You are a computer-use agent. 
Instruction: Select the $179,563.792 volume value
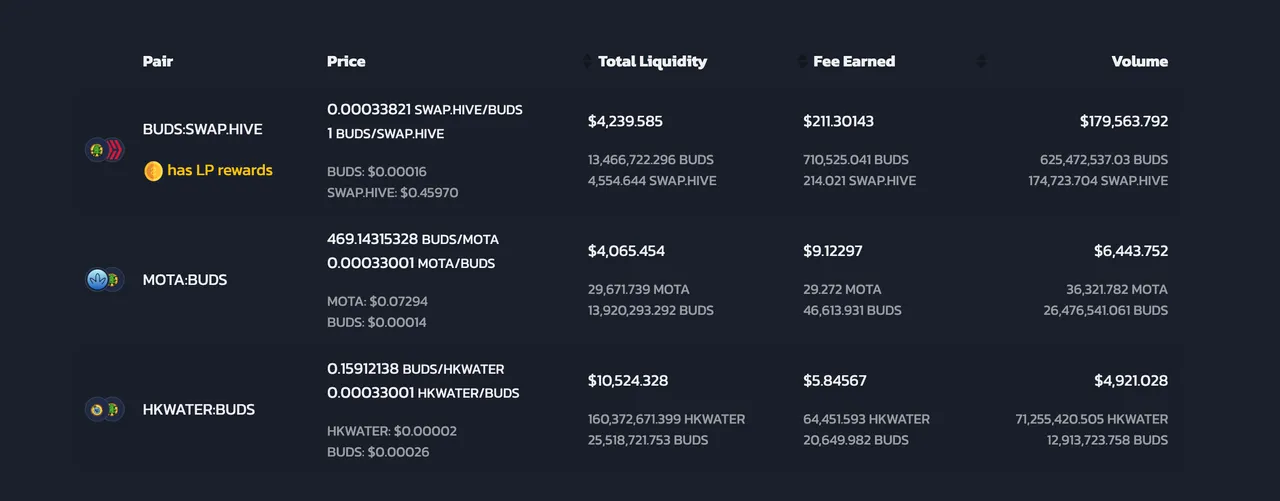(1124, 121)
